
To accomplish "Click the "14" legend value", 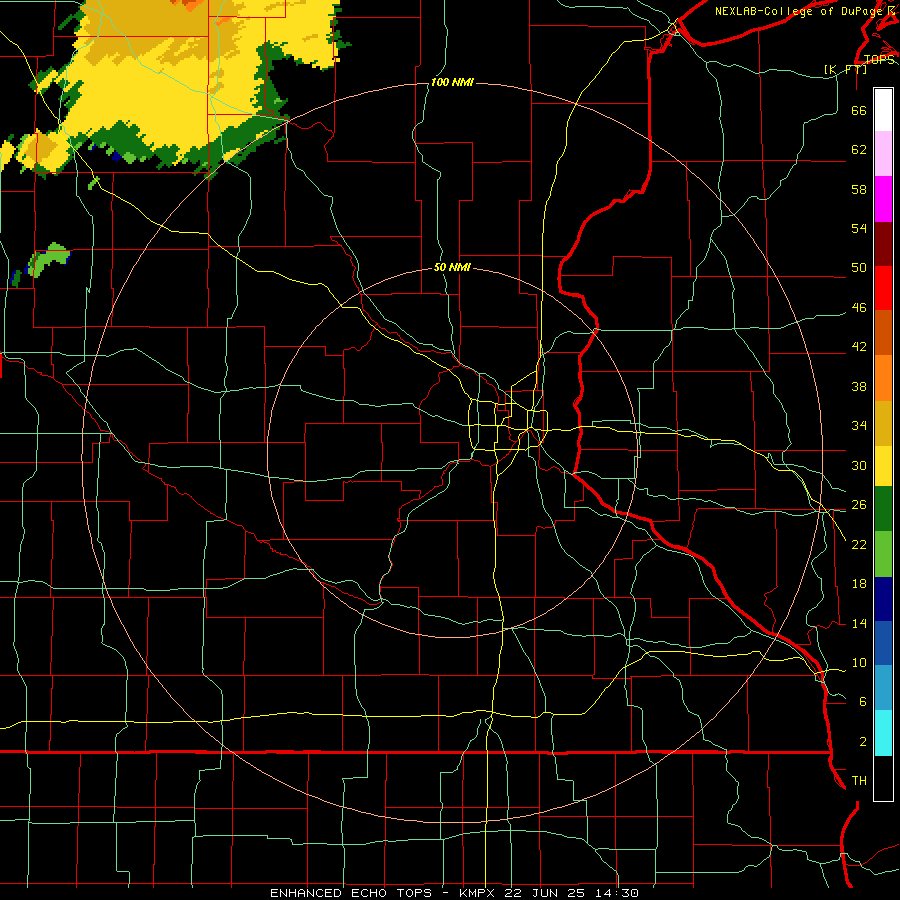I will click(x=859, y=623).
